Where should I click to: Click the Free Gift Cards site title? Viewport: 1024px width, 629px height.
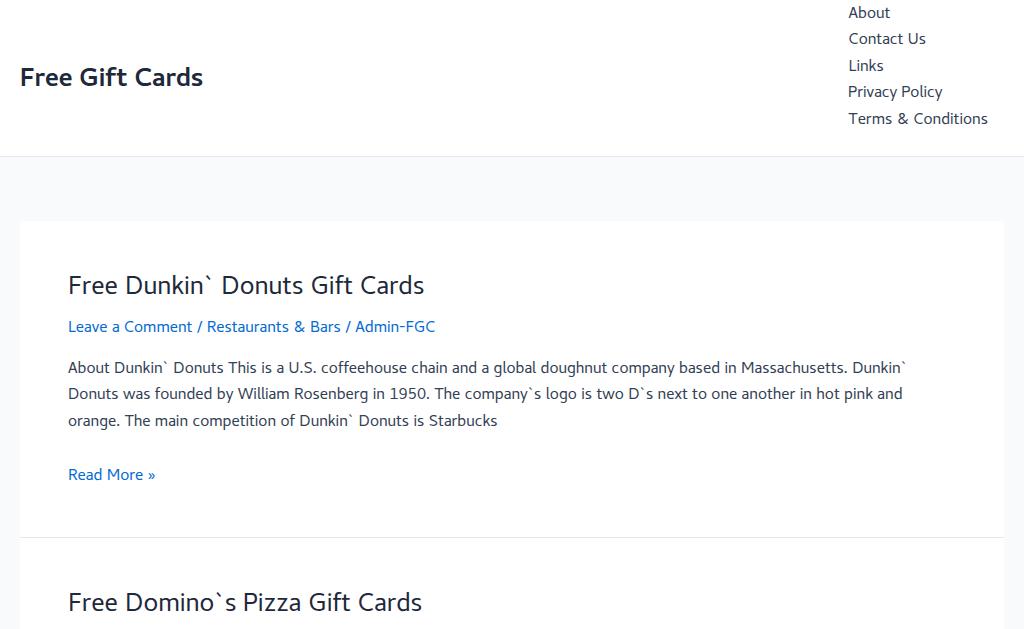point(111,77)
